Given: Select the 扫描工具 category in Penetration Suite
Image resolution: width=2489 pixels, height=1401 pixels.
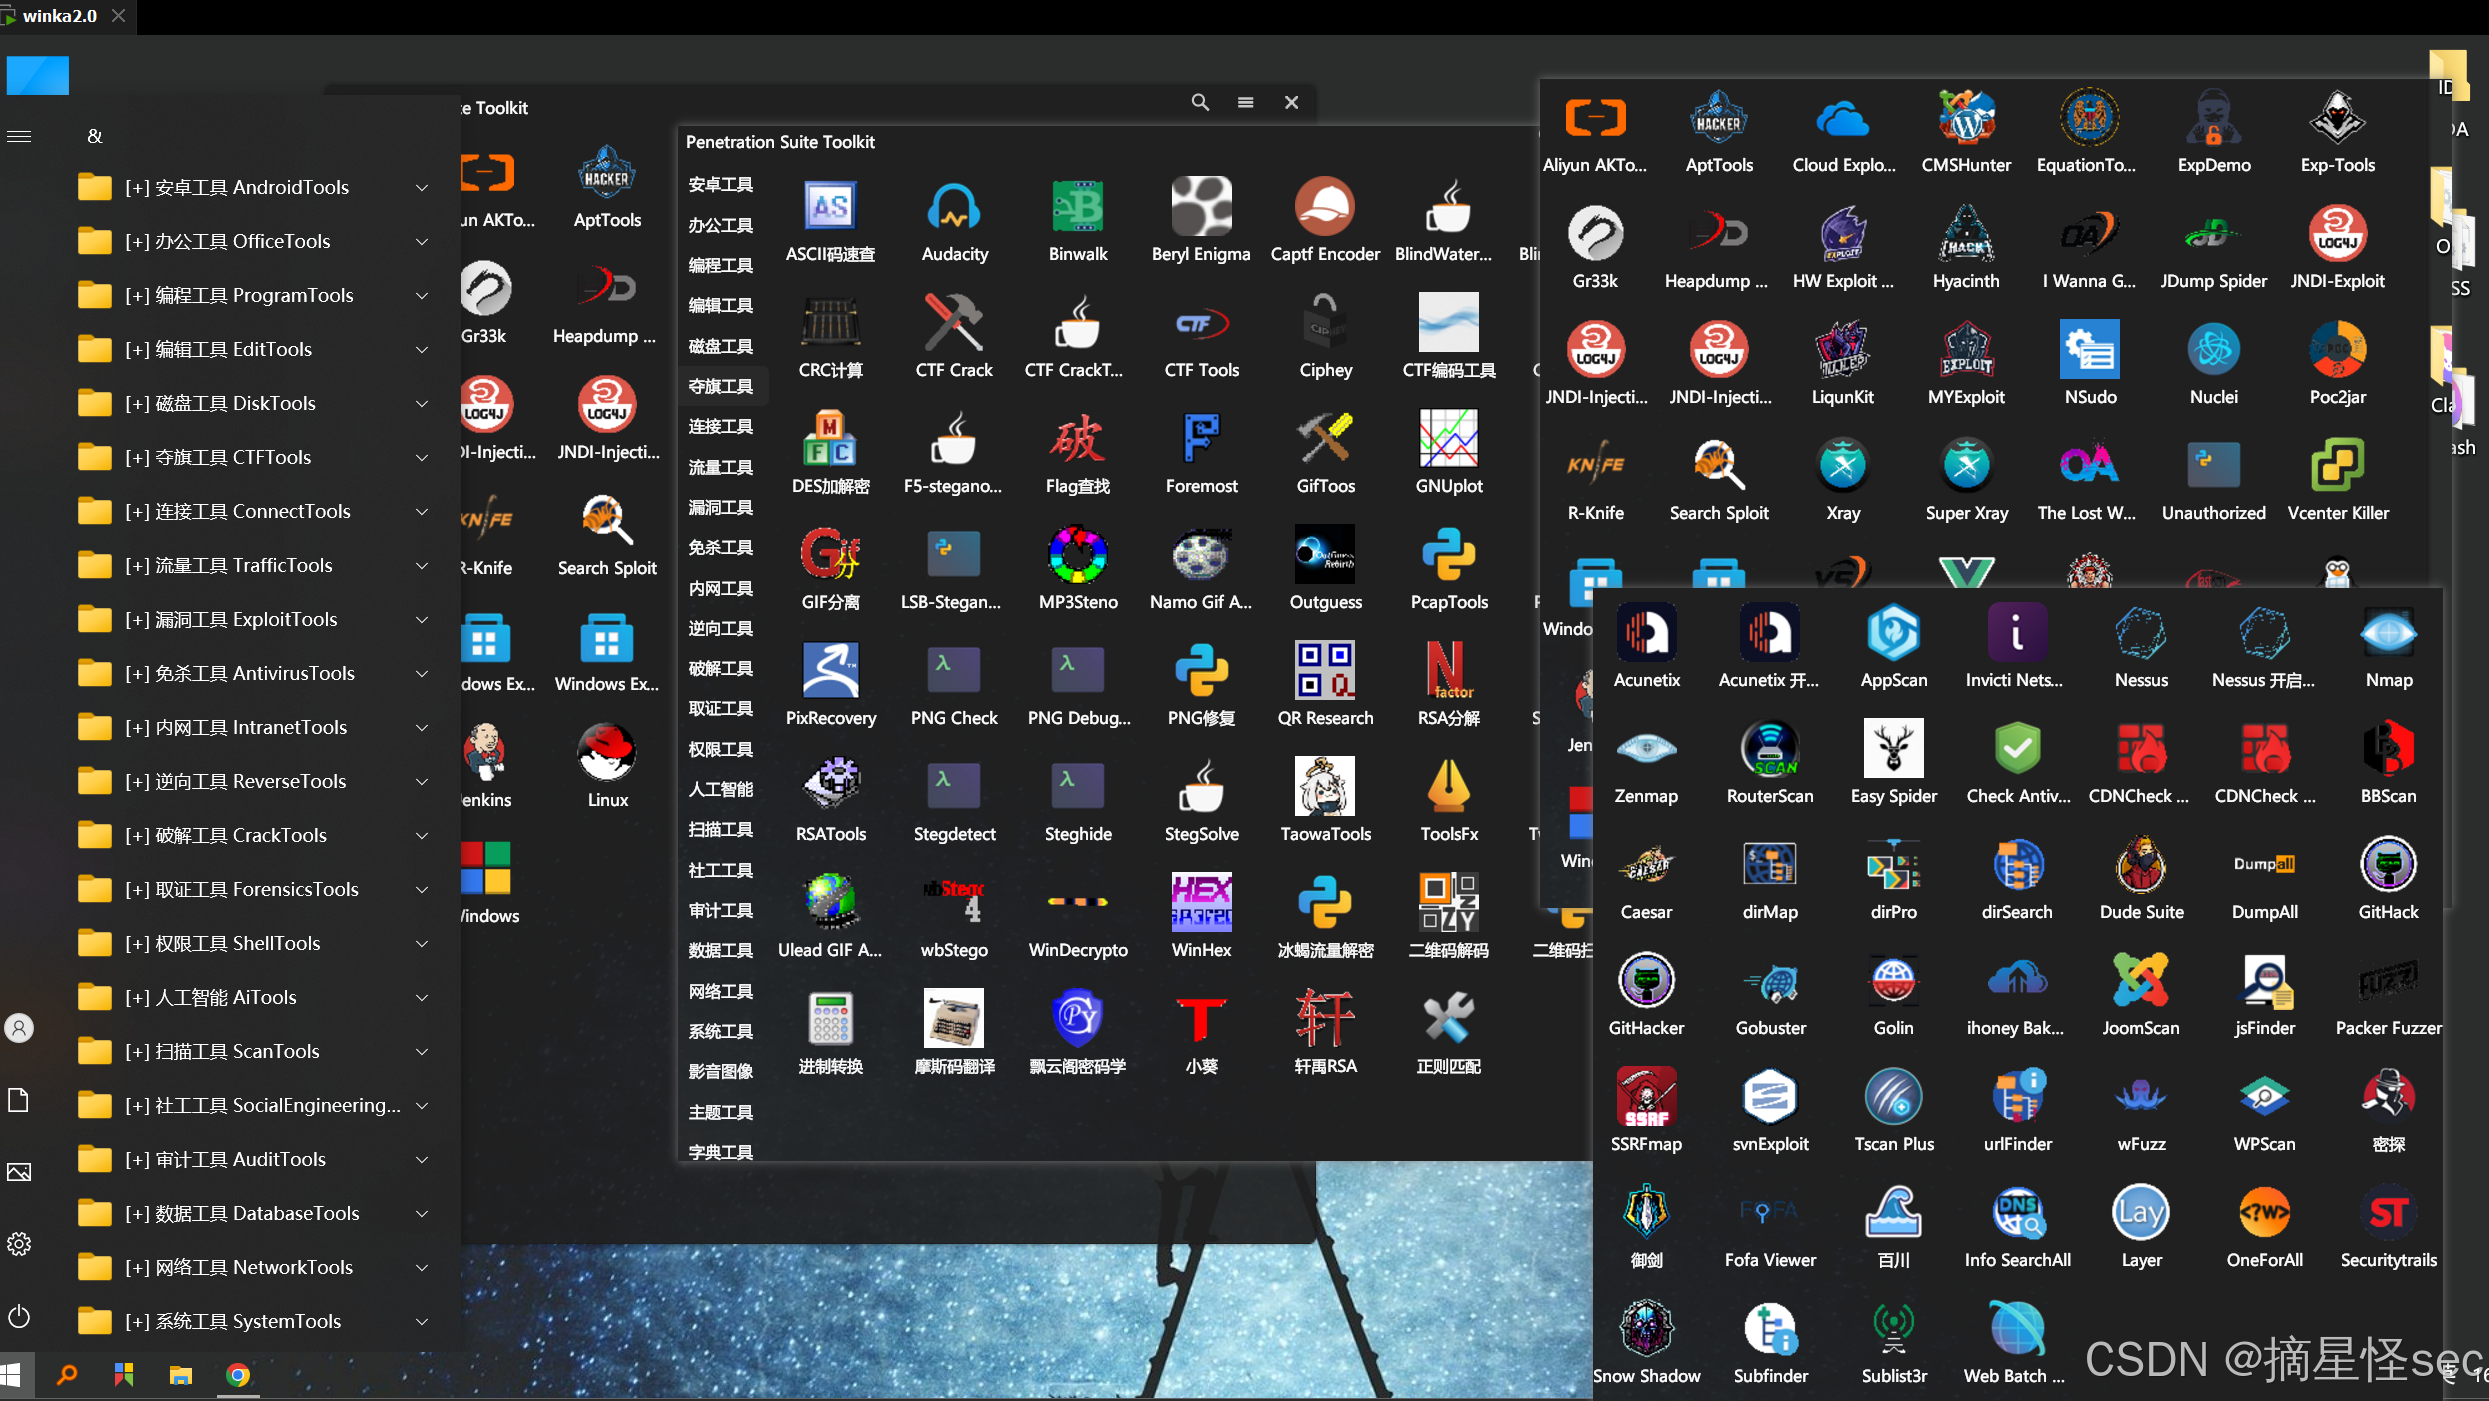Looking at the screenshot, I should [721, 830].
